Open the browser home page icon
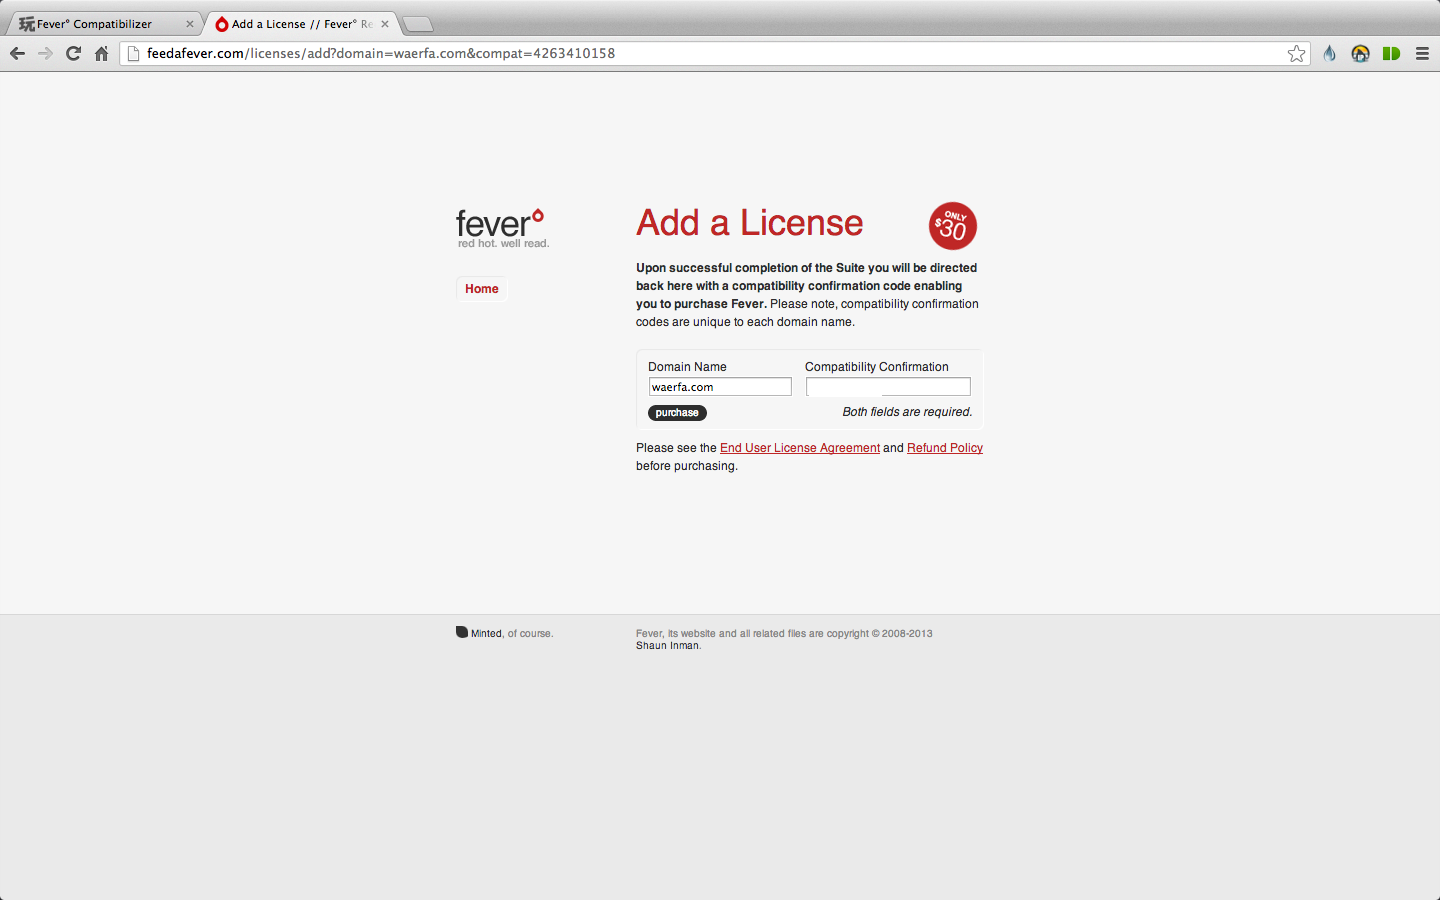Image resolution: width=1440 pixels, height=900 pixels. 101,54
